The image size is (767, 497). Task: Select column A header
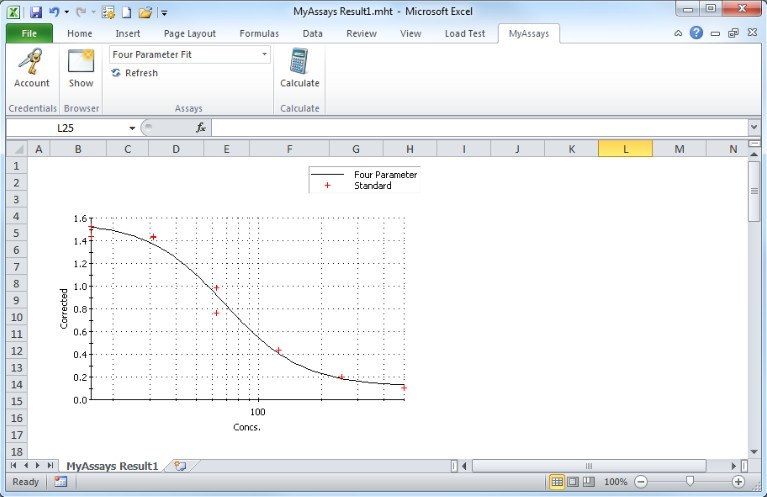(39, 149)
